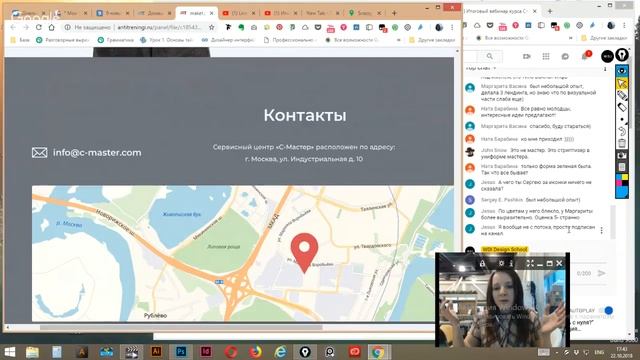Open Chrome's three-dot menu in front window
640x360 pixels.
(x=452, y=27)
